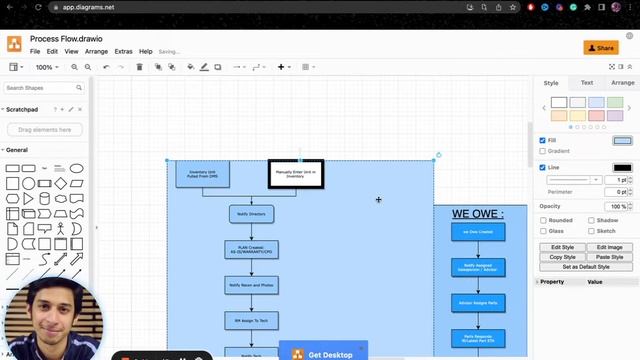
Task: Click the redo arrow icon
Action: click(x=121, y=67)
